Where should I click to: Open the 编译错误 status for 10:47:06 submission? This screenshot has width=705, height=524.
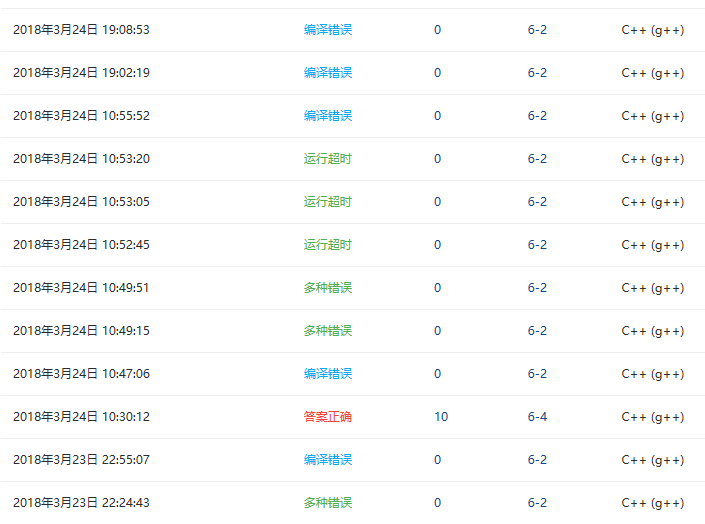(x=328, y=374)
